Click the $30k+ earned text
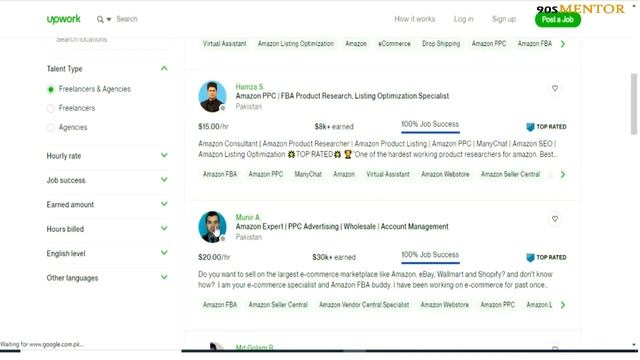Image resolution: width=640 pixels, height=360 pixels. [334, 258]
